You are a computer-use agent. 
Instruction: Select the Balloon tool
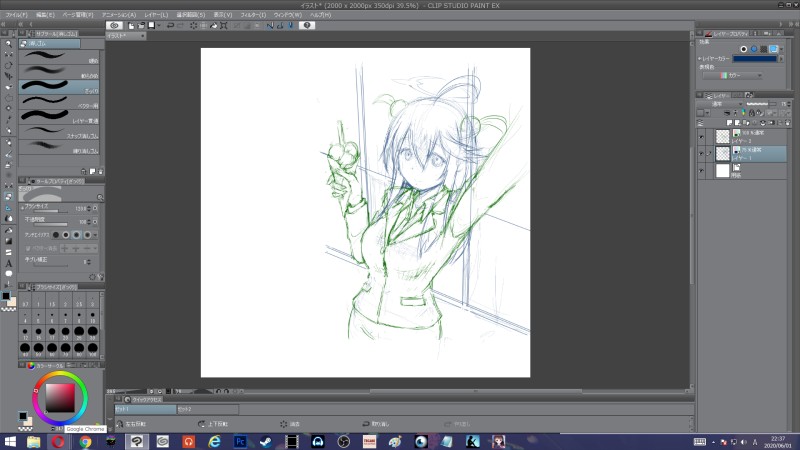point(8,274)
